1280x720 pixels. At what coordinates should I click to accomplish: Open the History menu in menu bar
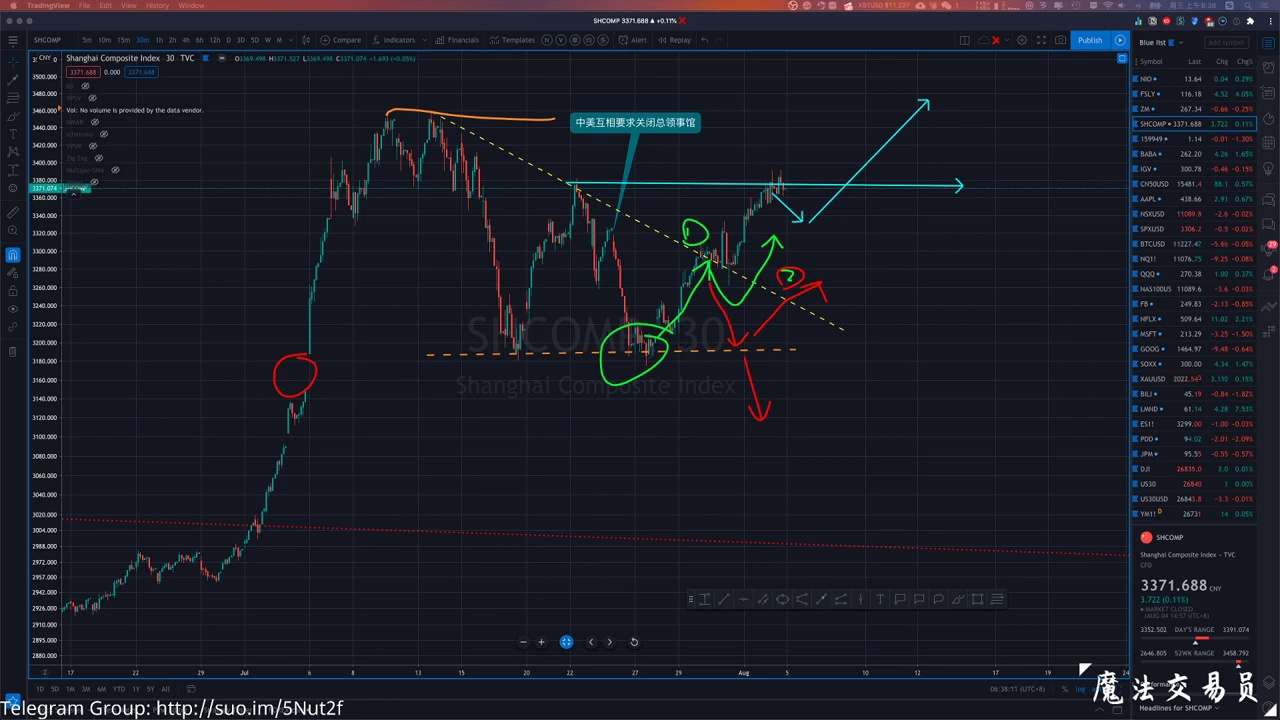(x=157, y=5)
